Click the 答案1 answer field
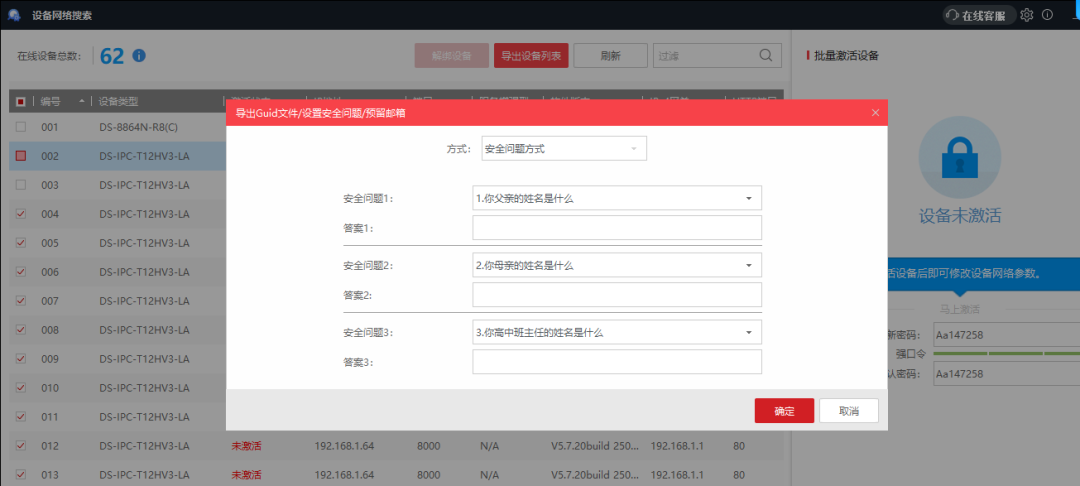The width and height of the screenshot is (1080, 486). [x=617, y=228]
